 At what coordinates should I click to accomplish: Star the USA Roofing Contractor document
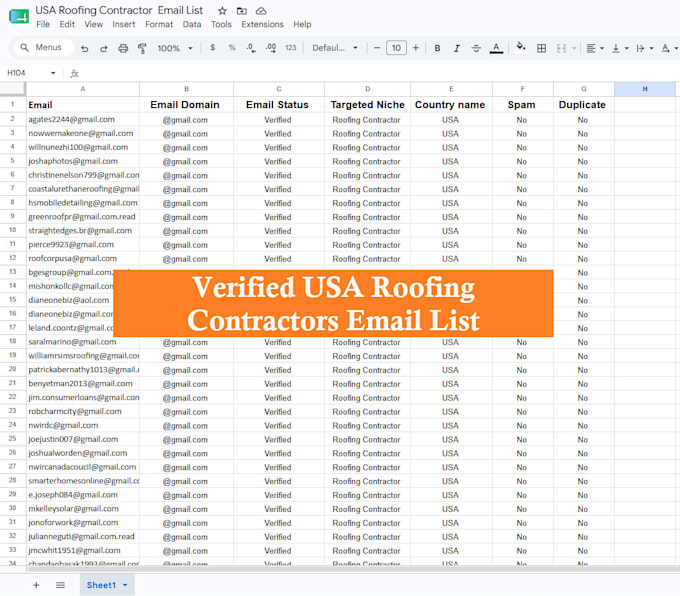pyautogui.click(x=222, y=11)
